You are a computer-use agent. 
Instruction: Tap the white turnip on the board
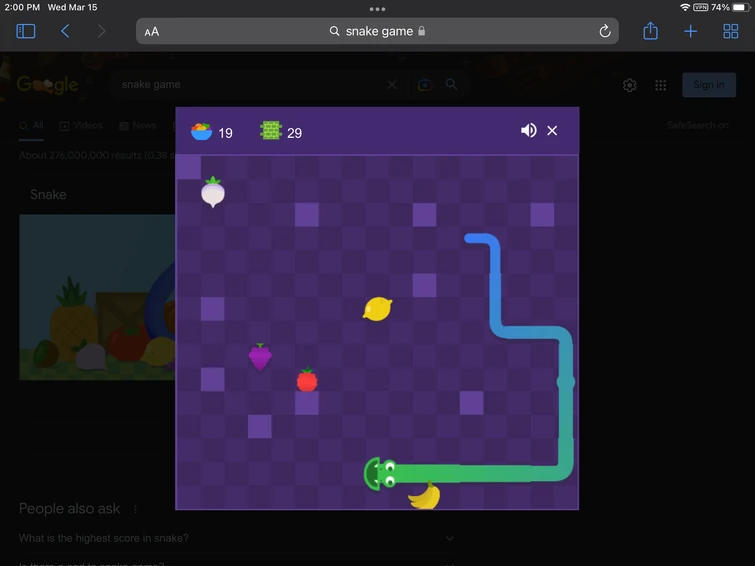(x=213, y=192)
